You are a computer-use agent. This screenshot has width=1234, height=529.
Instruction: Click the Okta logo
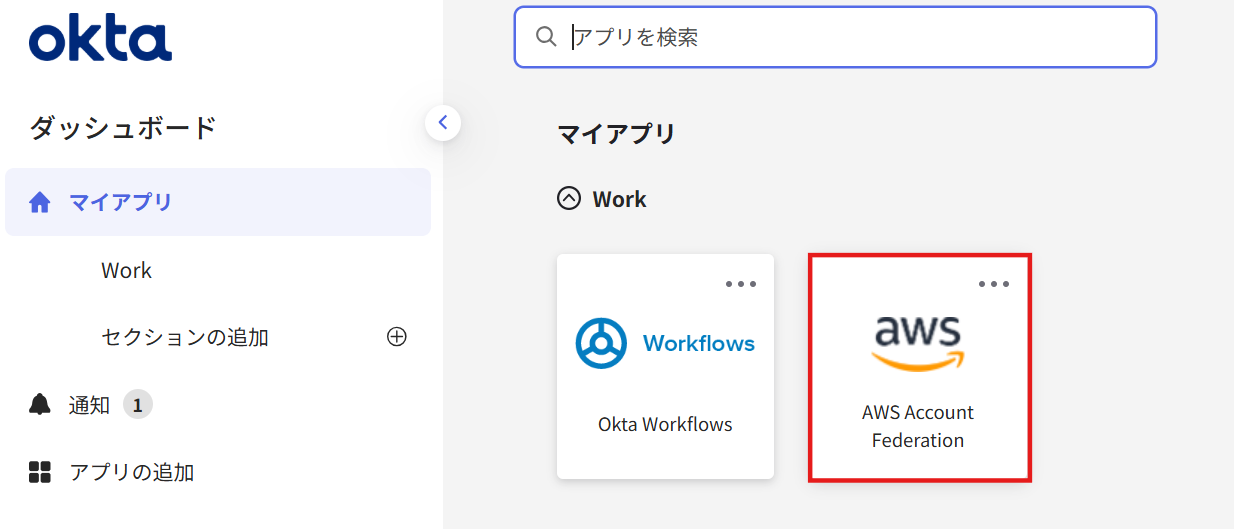(x=100, y=39)
